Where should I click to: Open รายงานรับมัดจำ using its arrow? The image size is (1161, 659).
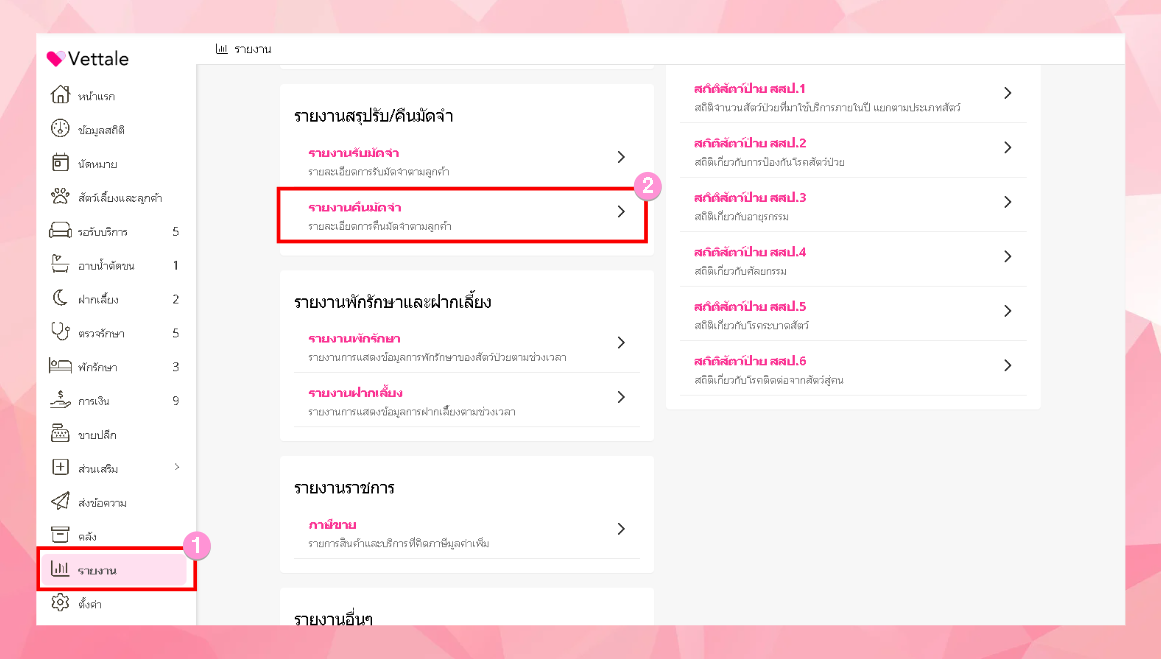coord(621,157)
